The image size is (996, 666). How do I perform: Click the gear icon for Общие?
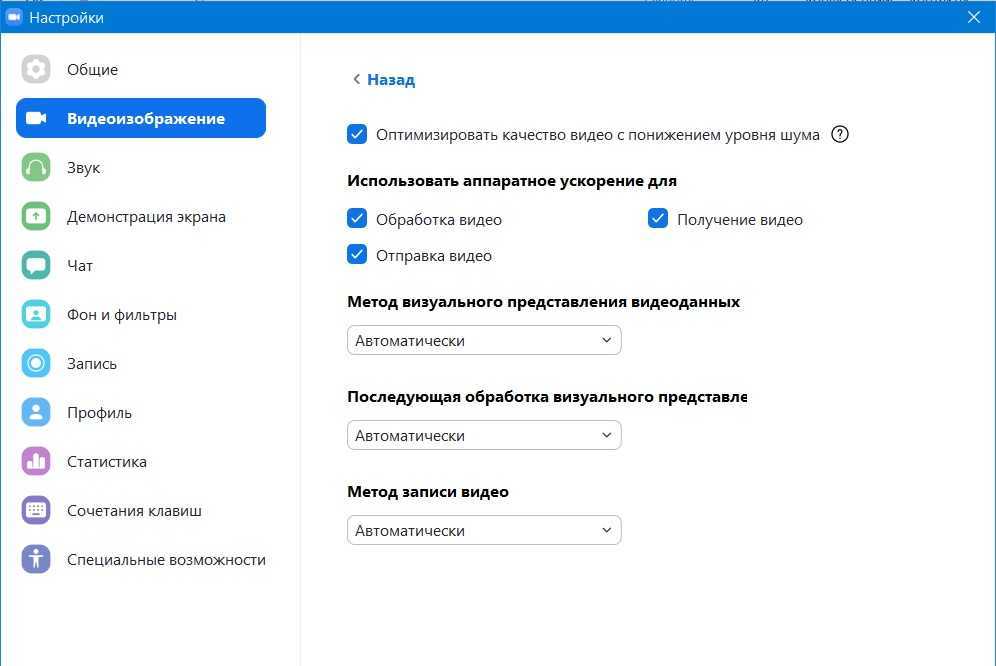click(x=36, y=69)
